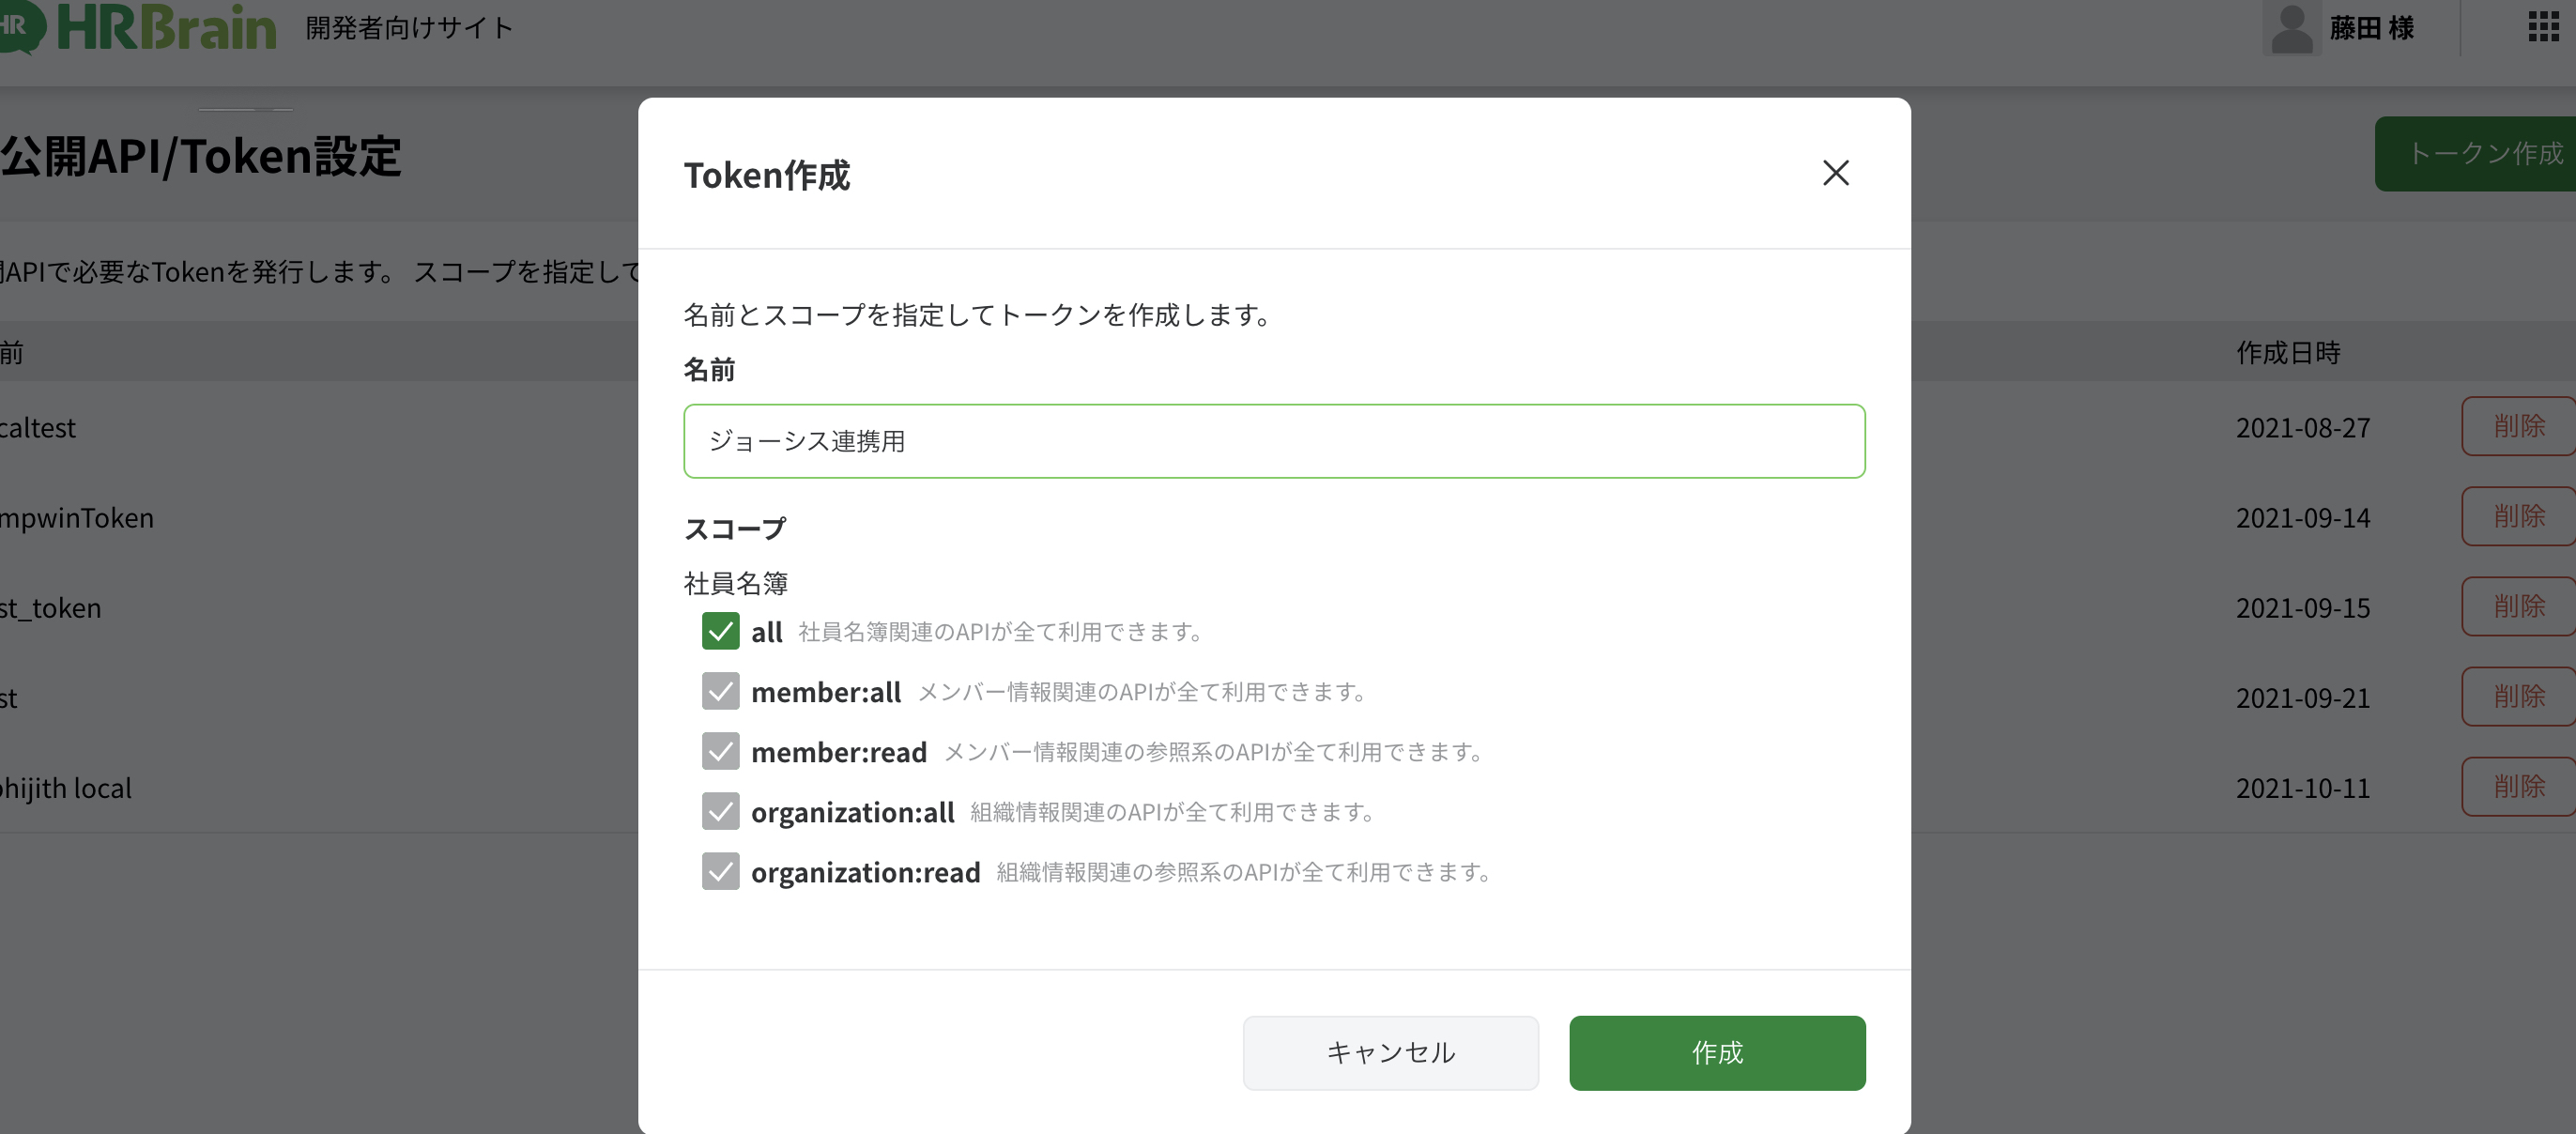
Task: Toggle the organization:all scope checkbox
Action: [x=720, y=811]
